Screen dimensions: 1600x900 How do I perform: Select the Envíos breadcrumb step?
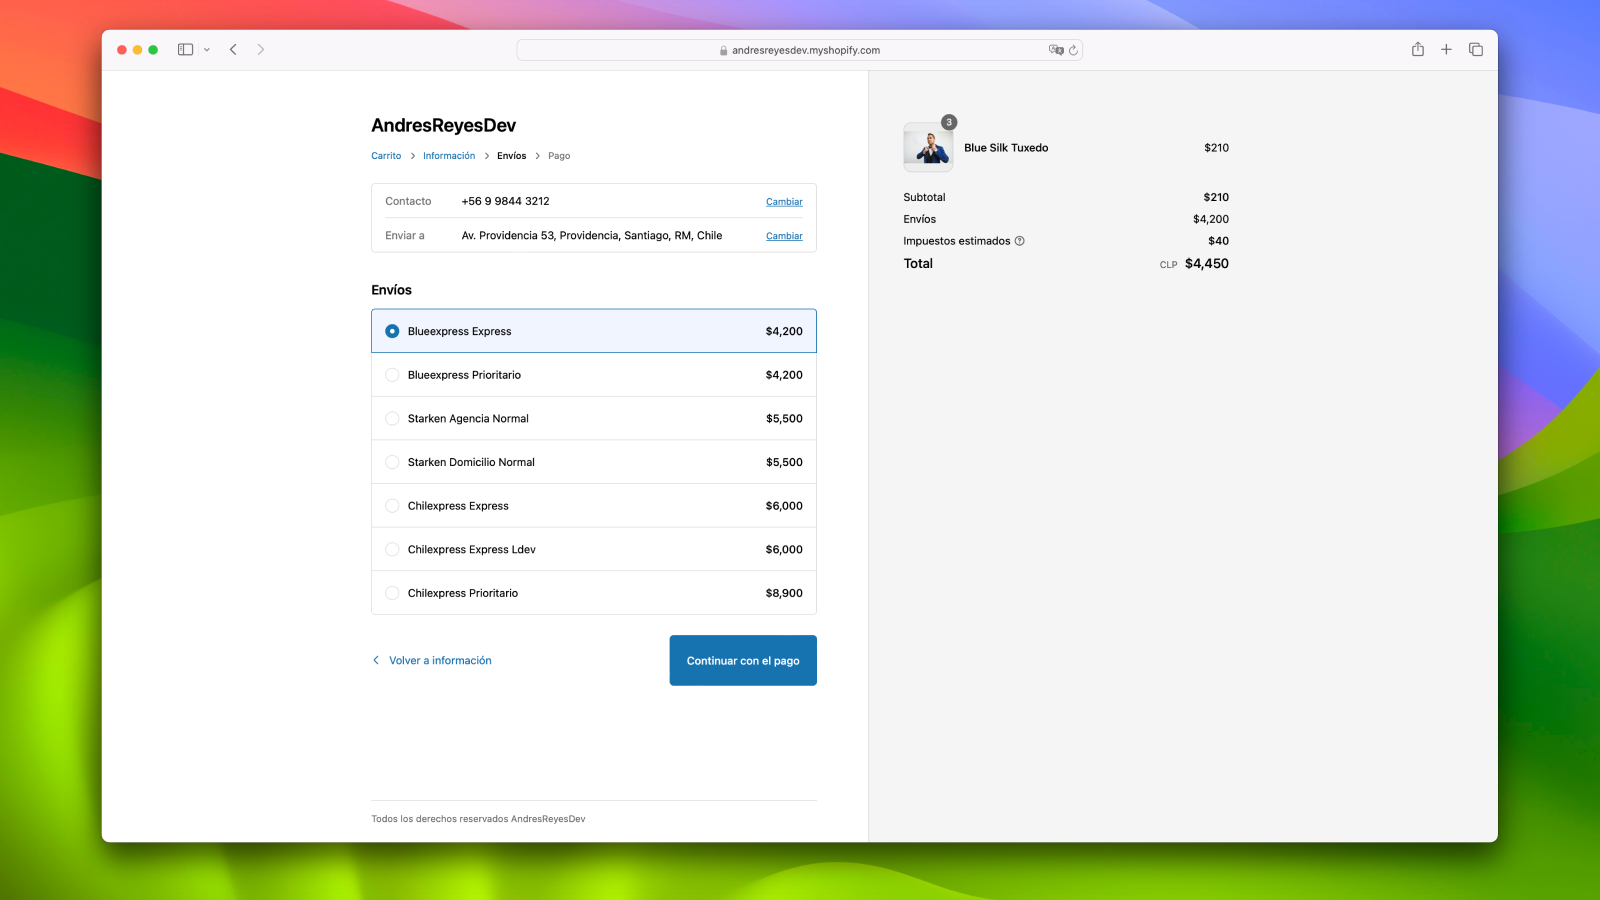point(511,156)
